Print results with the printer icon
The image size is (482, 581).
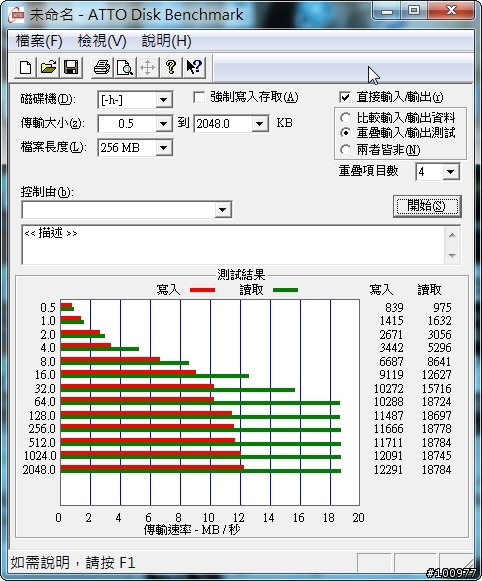point(102,68)
